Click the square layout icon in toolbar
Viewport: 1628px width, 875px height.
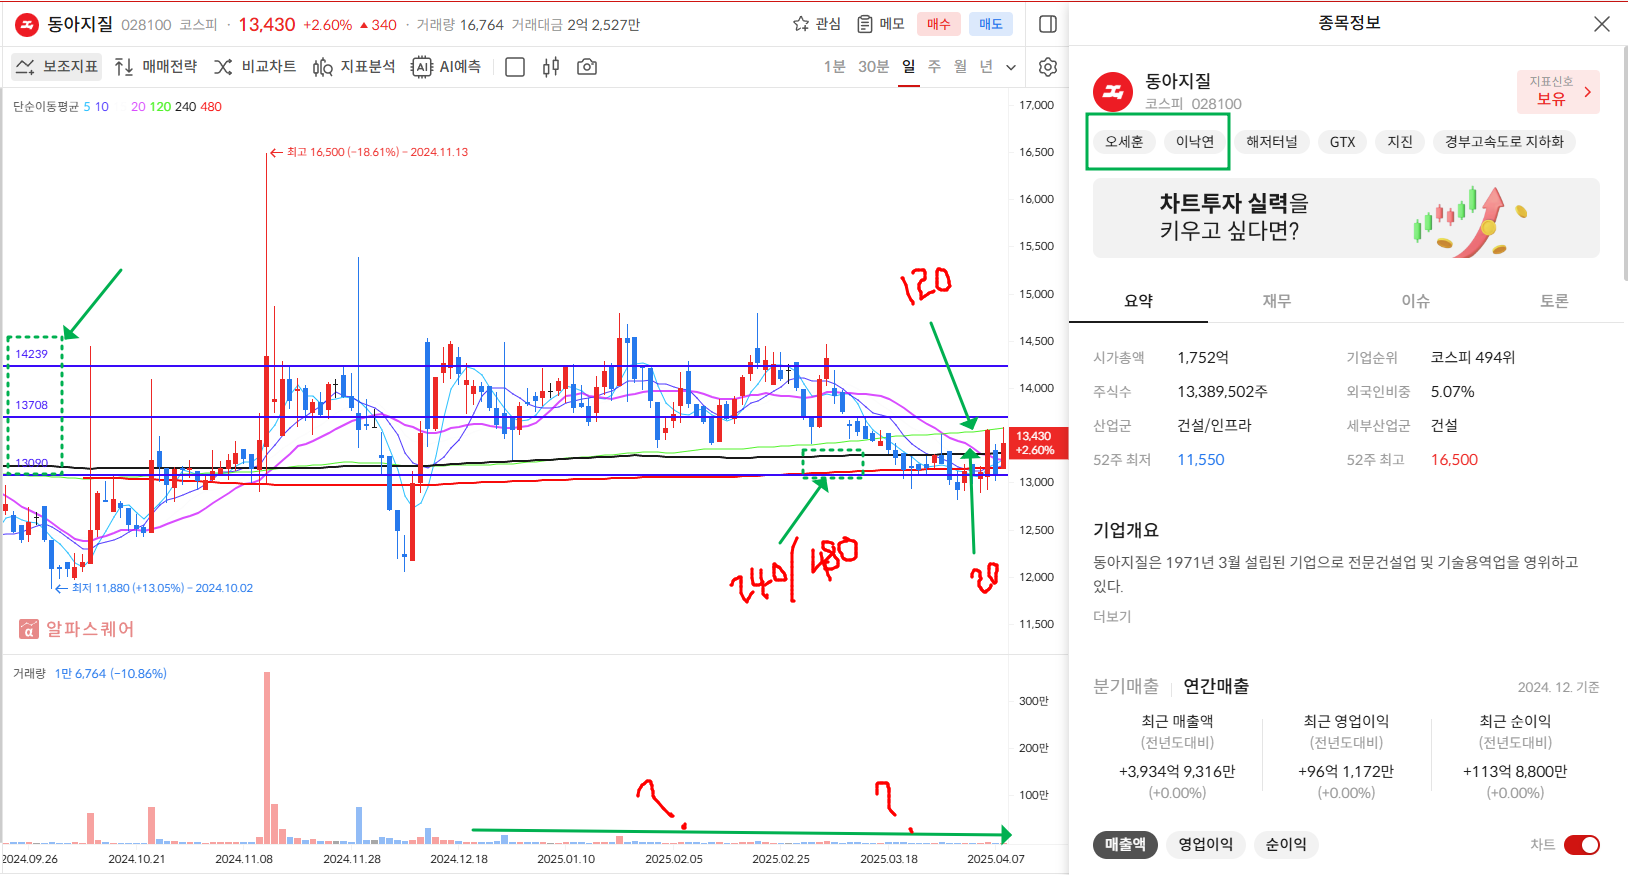515,67
